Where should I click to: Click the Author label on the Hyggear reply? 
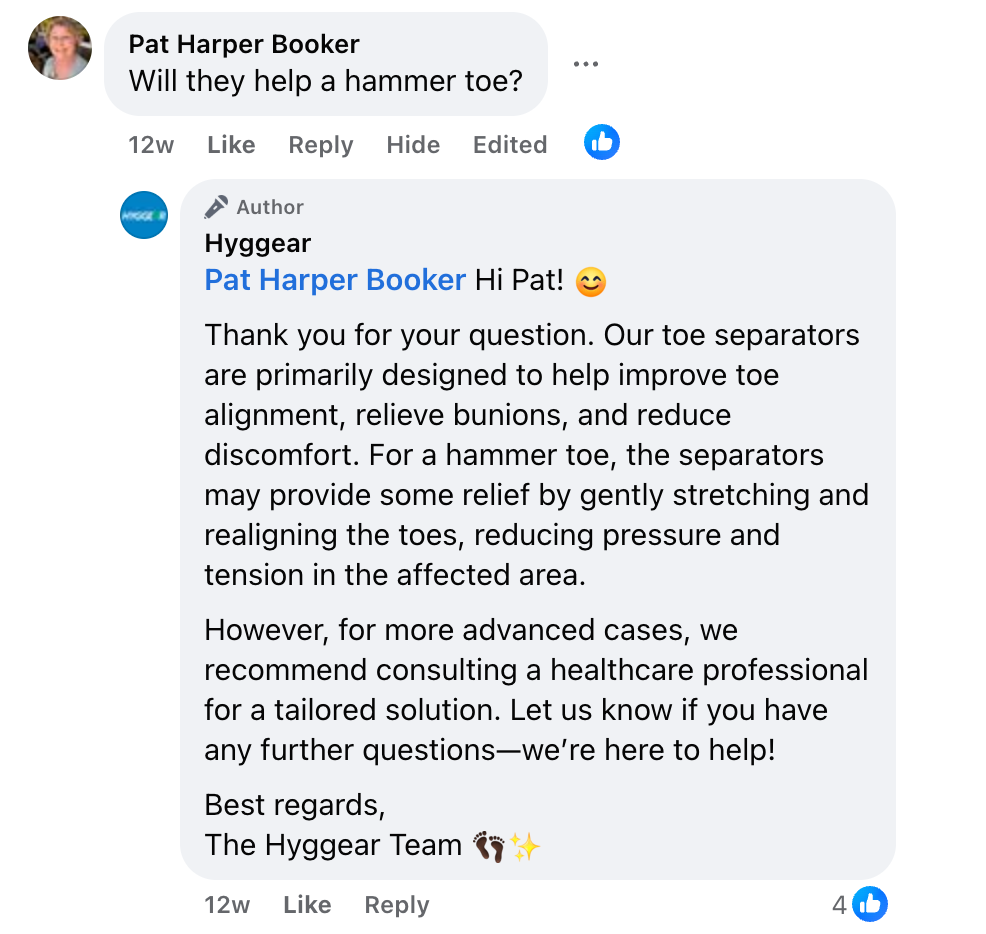coord(270,207)
